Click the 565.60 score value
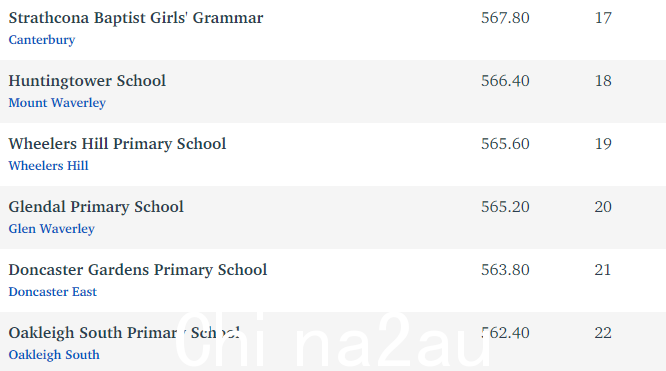The image size is (666, 371). click(x=505, y=144)
